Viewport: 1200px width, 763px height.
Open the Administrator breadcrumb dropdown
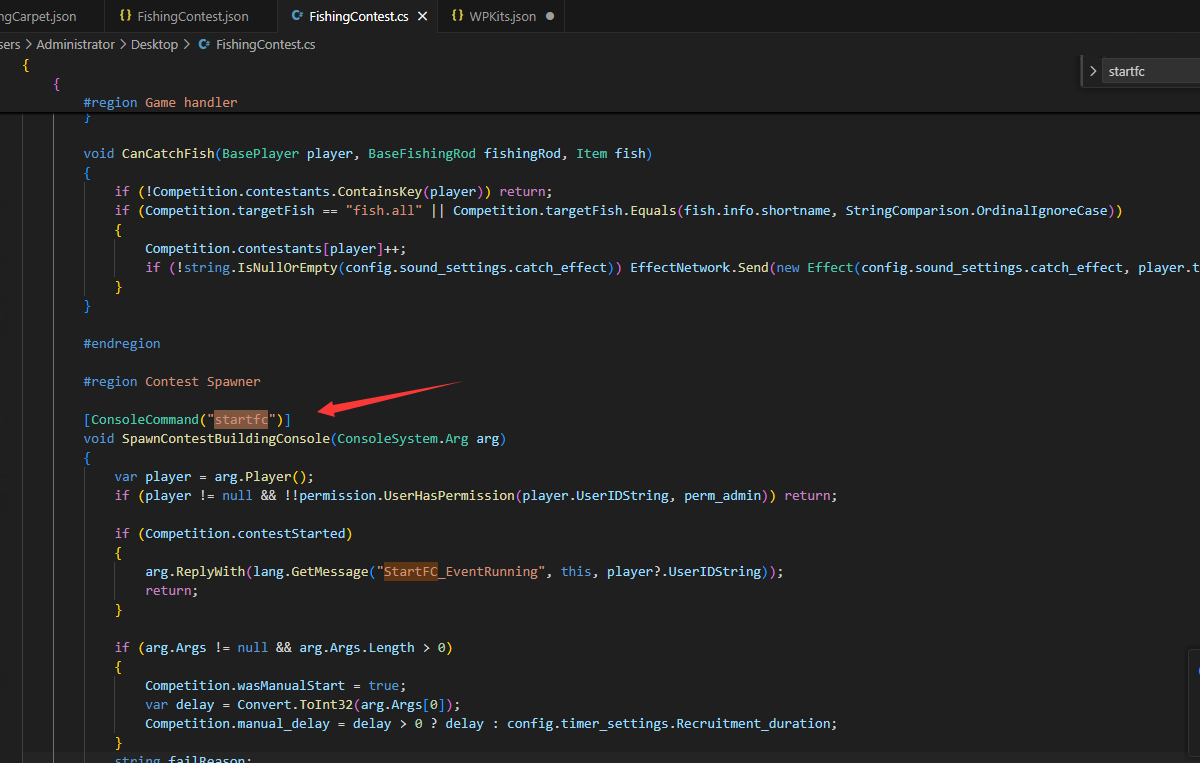[x=75, y=45]
